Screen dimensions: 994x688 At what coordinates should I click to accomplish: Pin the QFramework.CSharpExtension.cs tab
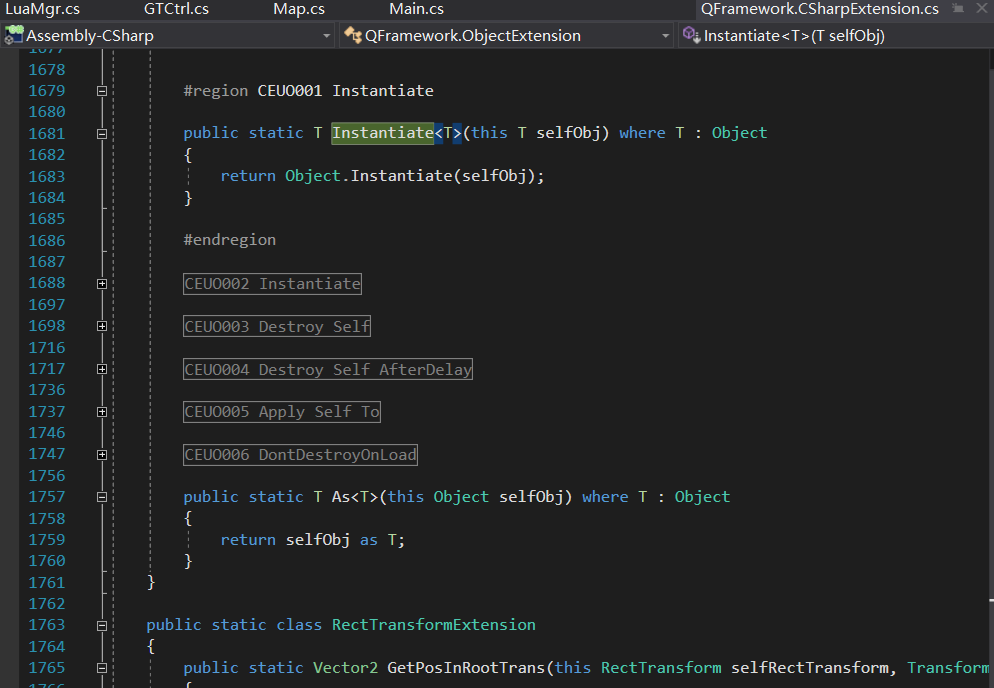(958, 8)
